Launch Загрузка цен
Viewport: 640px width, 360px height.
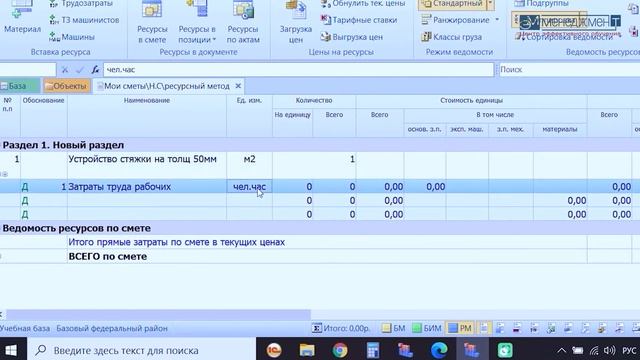click(x=296, y=22)
